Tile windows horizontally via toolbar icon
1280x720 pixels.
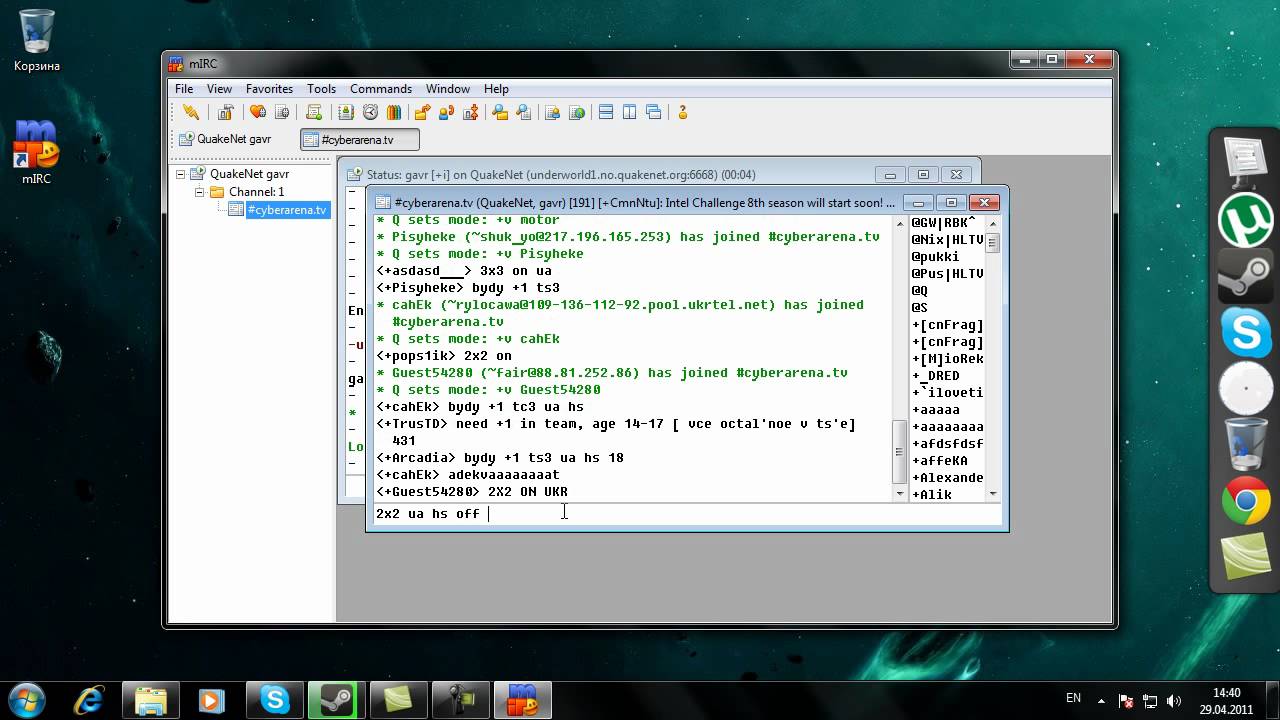click(x=606, y=113)
